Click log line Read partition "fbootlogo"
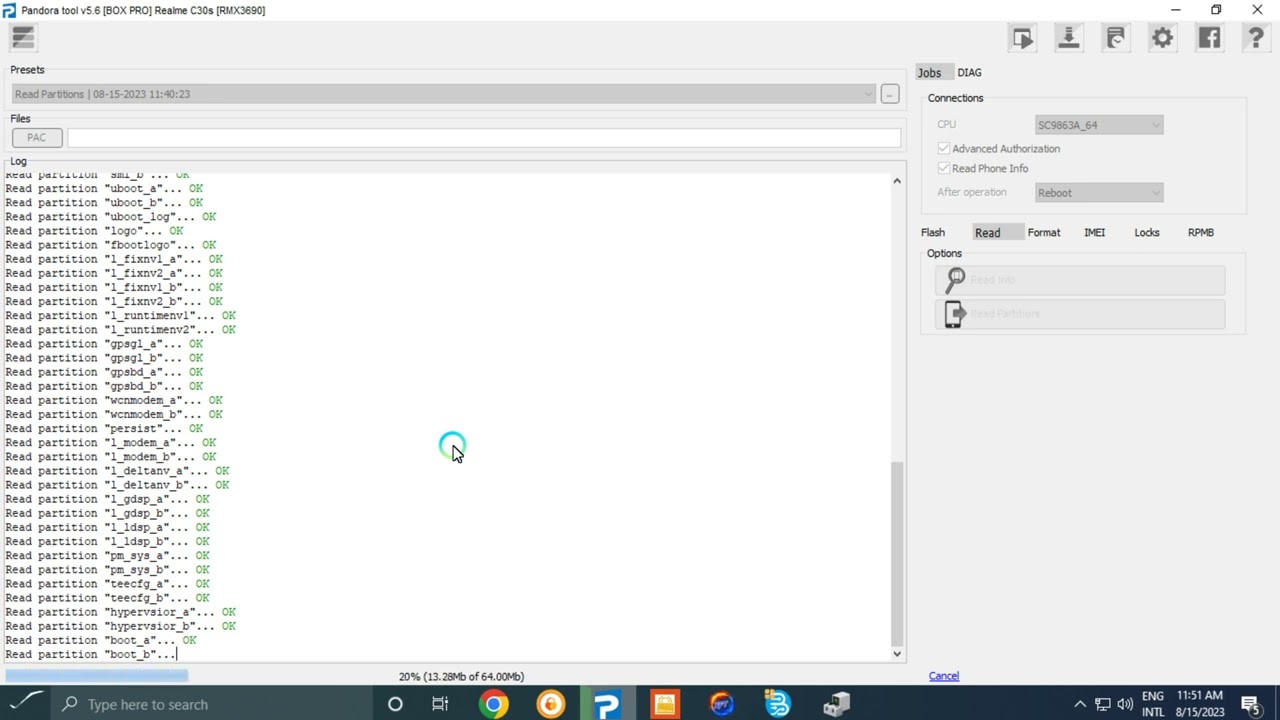 pos(110,245)
